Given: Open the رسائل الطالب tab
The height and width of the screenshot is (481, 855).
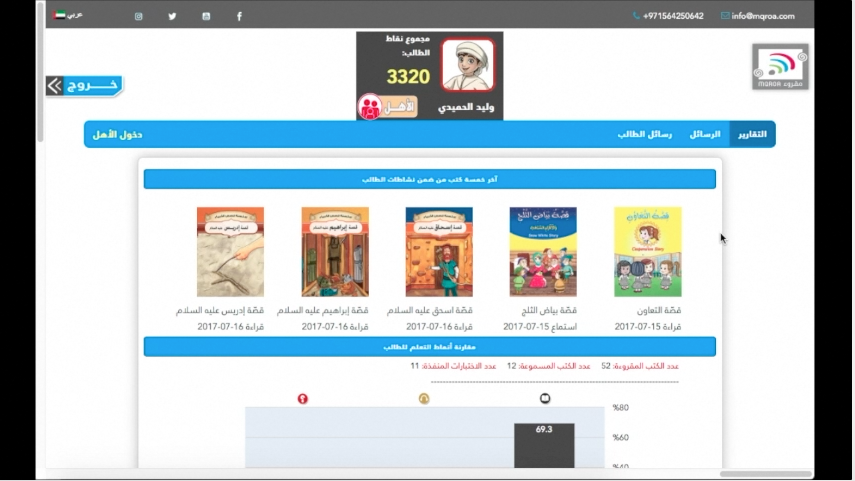Looking at the screenshot, I should point(645,134).
